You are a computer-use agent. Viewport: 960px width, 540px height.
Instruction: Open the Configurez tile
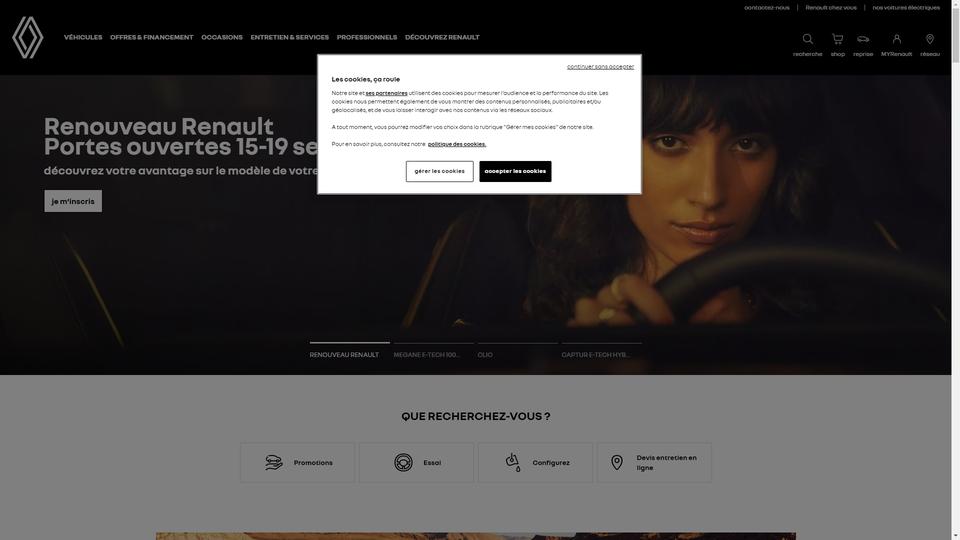pos(535,463)
